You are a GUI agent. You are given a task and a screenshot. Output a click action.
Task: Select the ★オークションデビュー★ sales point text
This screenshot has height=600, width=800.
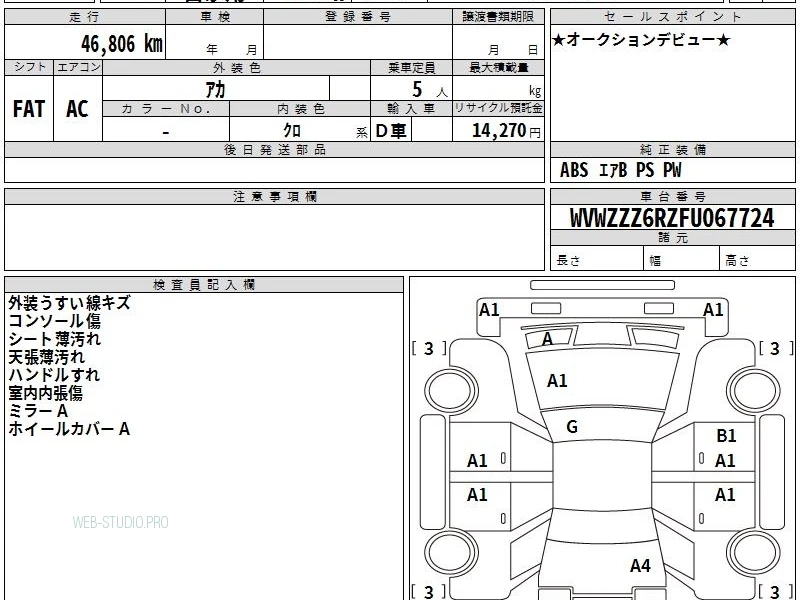641,40
